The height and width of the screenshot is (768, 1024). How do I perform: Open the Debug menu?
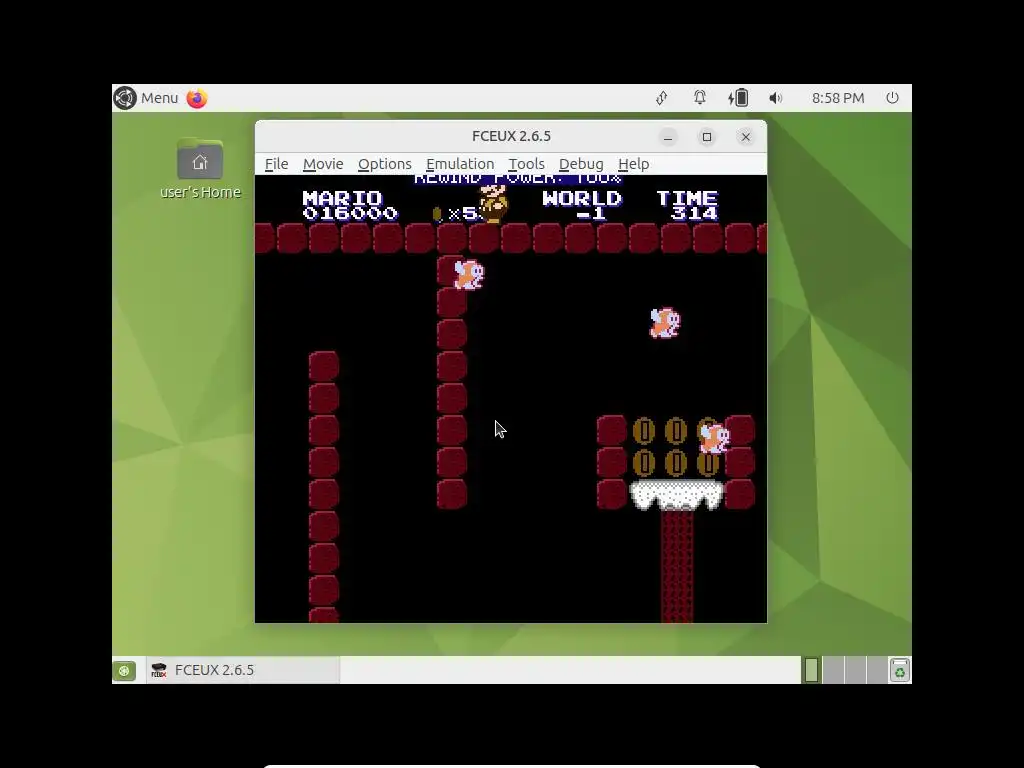point(581,164)
